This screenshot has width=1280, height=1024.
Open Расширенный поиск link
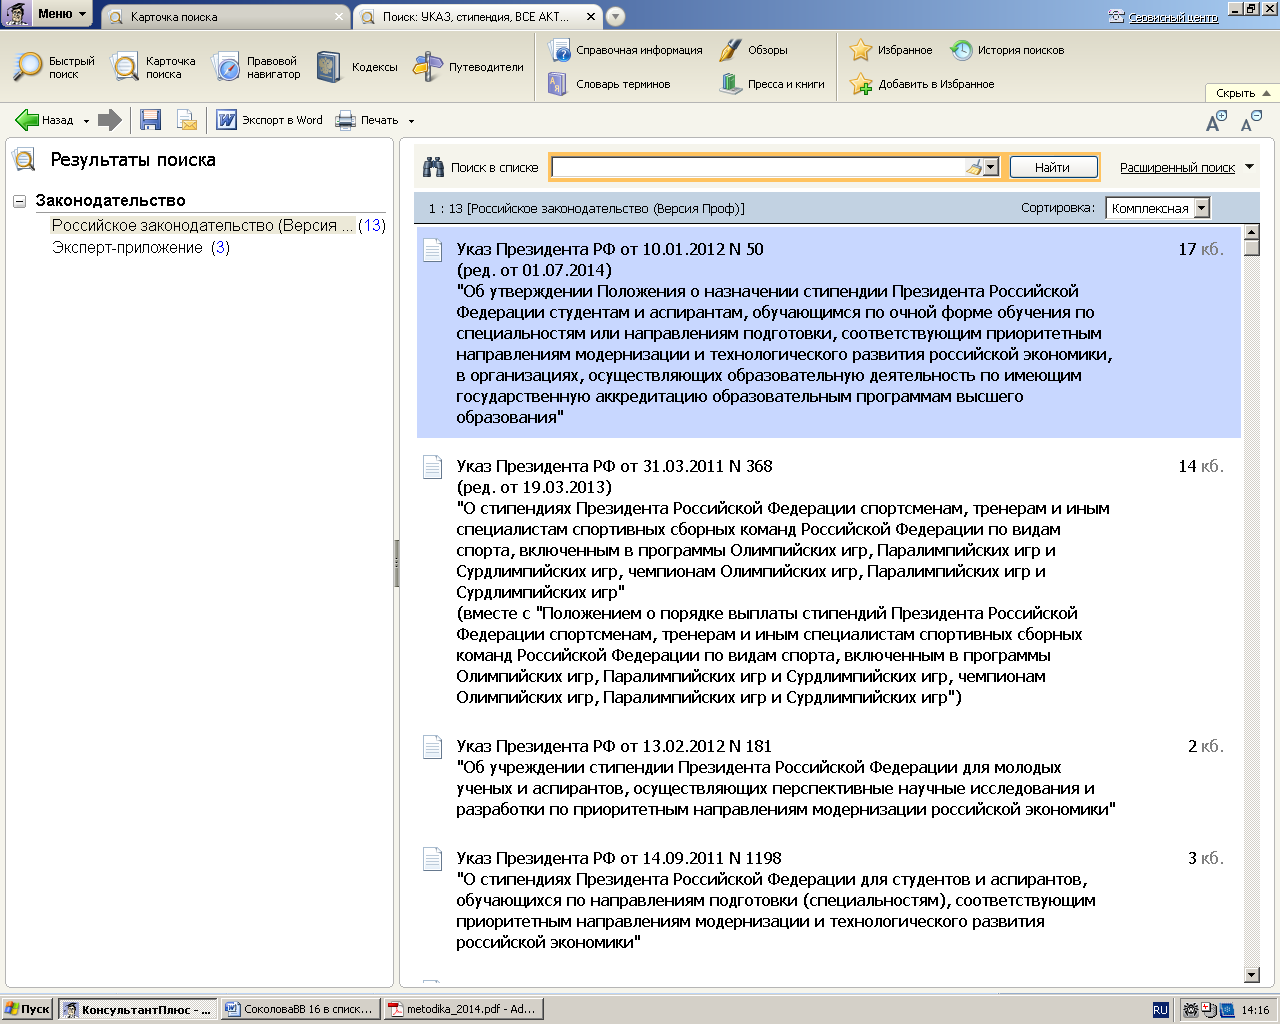1177,168
